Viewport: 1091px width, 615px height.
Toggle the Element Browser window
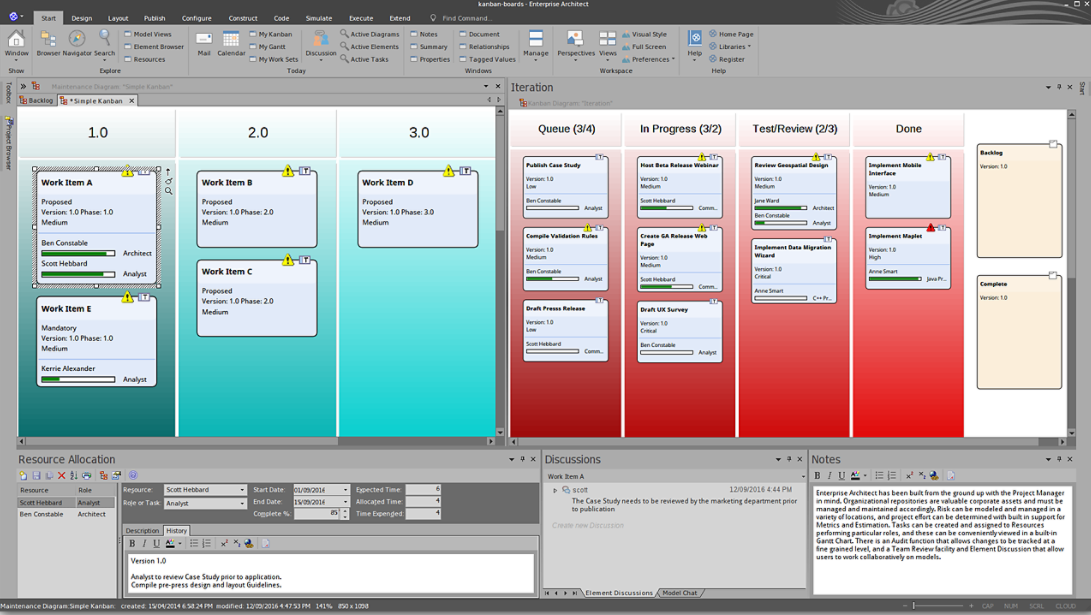coord(154,47)
